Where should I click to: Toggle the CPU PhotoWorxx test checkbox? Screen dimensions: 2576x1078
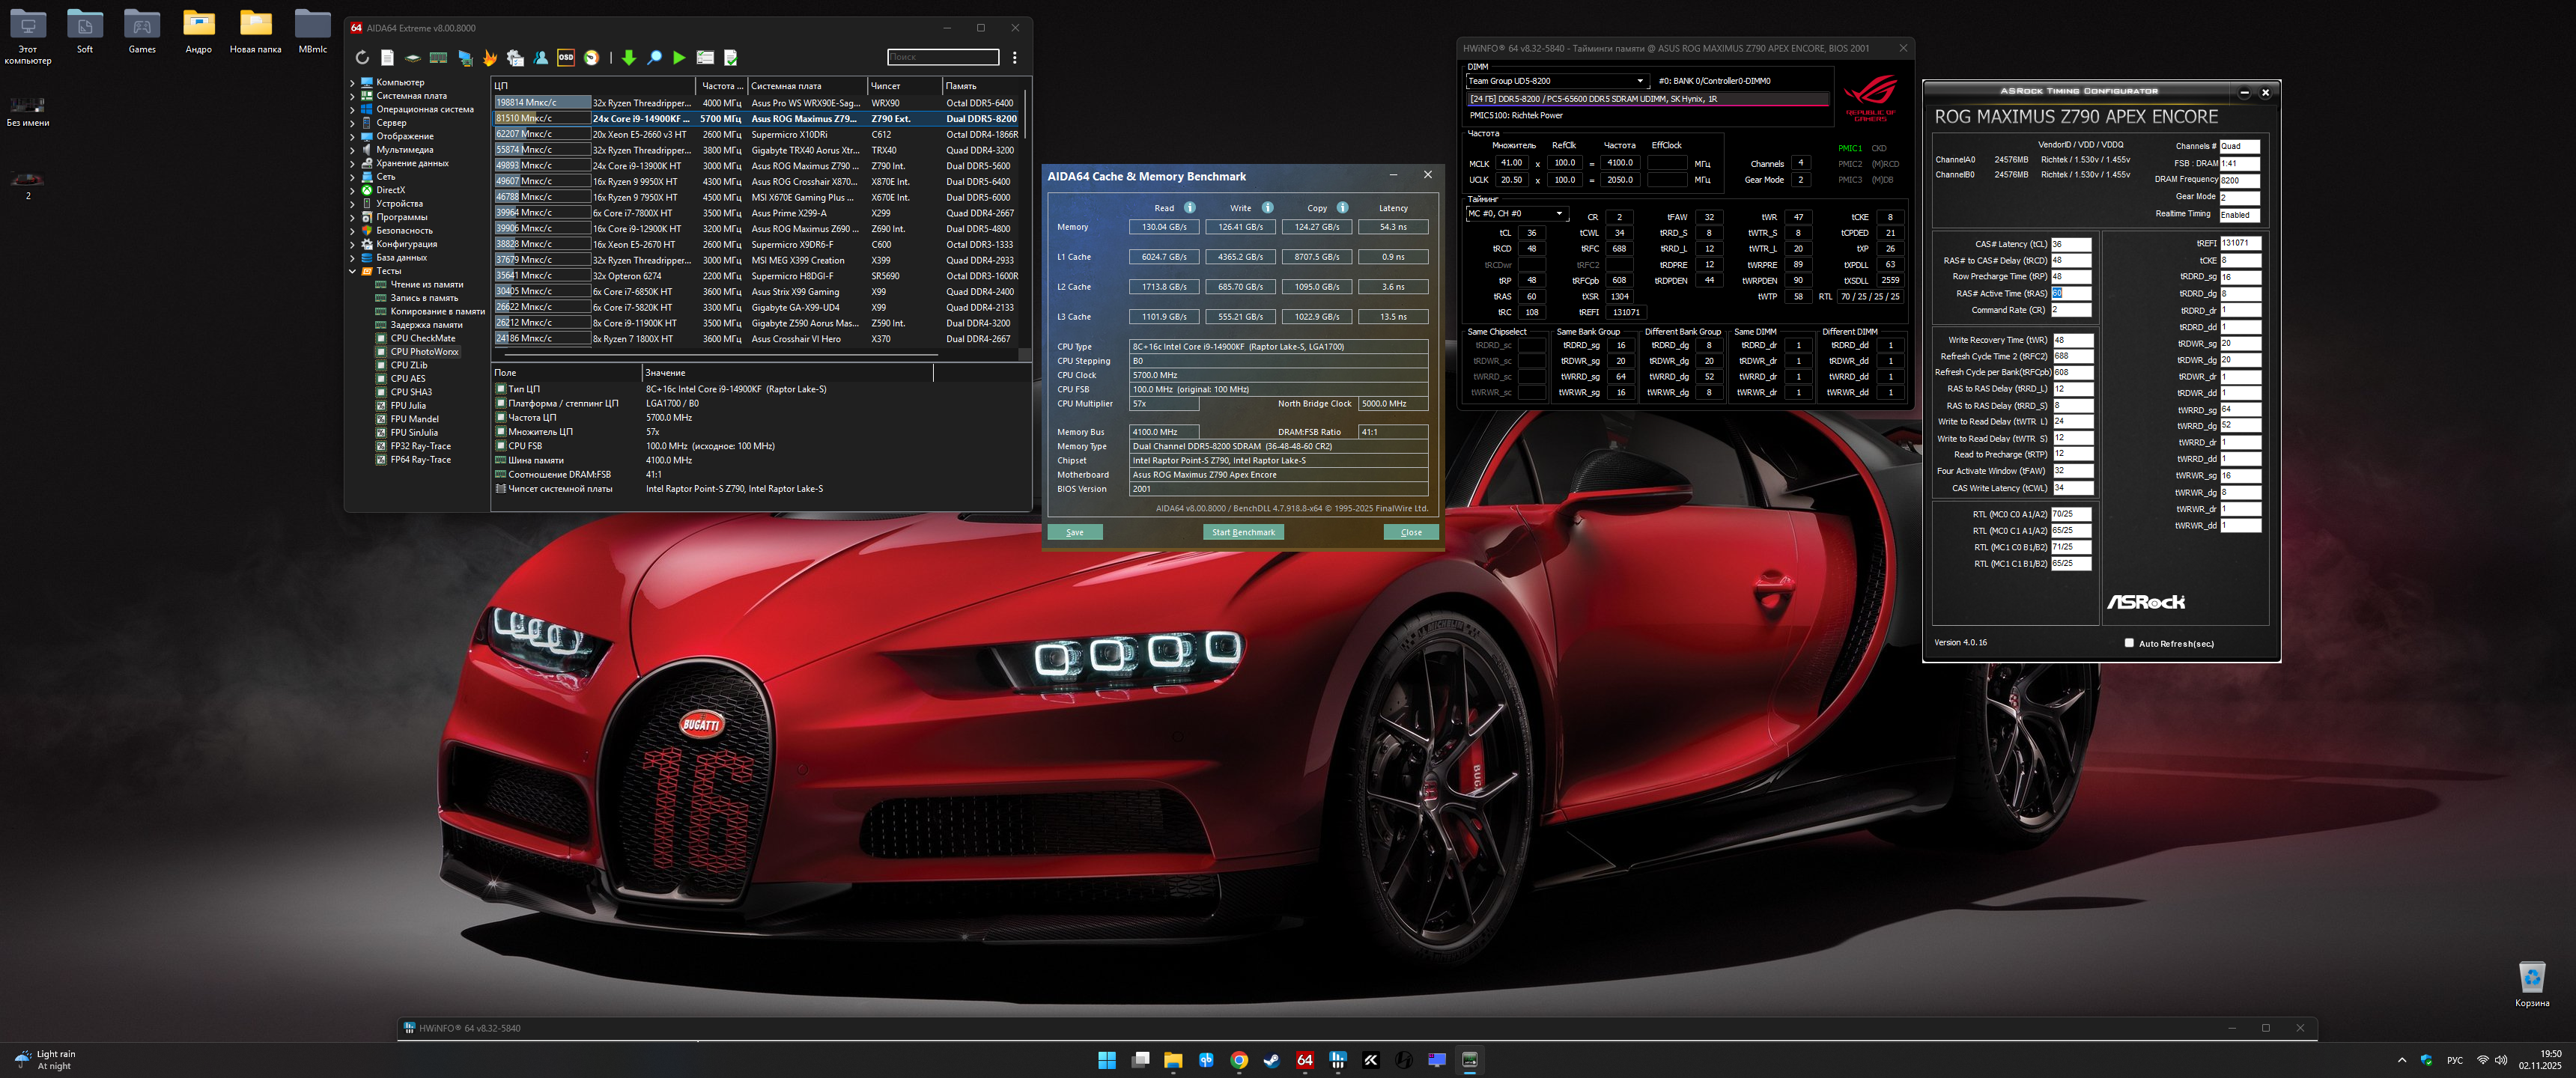pyautogui.click(x=381, y=352)
